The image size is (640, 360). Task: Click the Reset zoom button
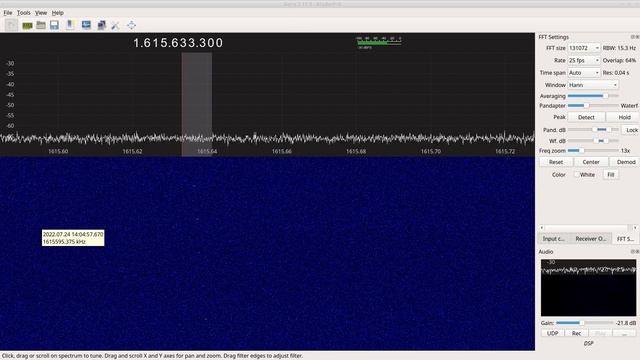pos(556,162)
